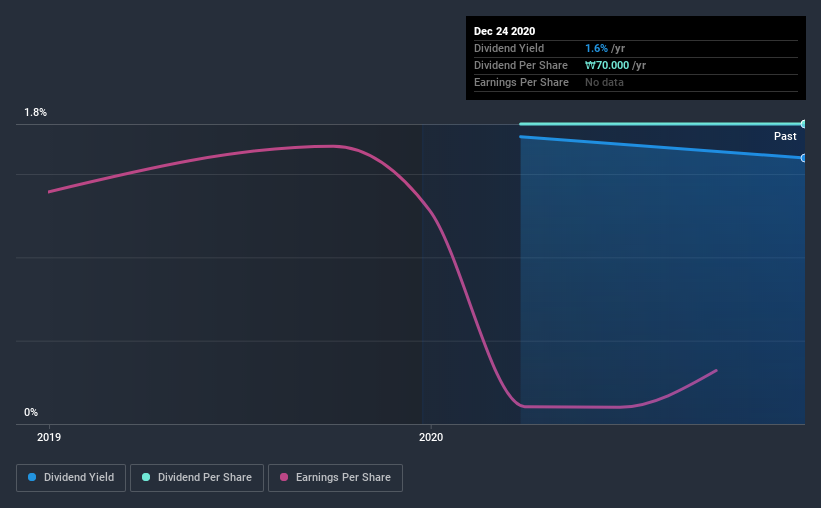Click the 0% y-axis label

tap(31, 412)
